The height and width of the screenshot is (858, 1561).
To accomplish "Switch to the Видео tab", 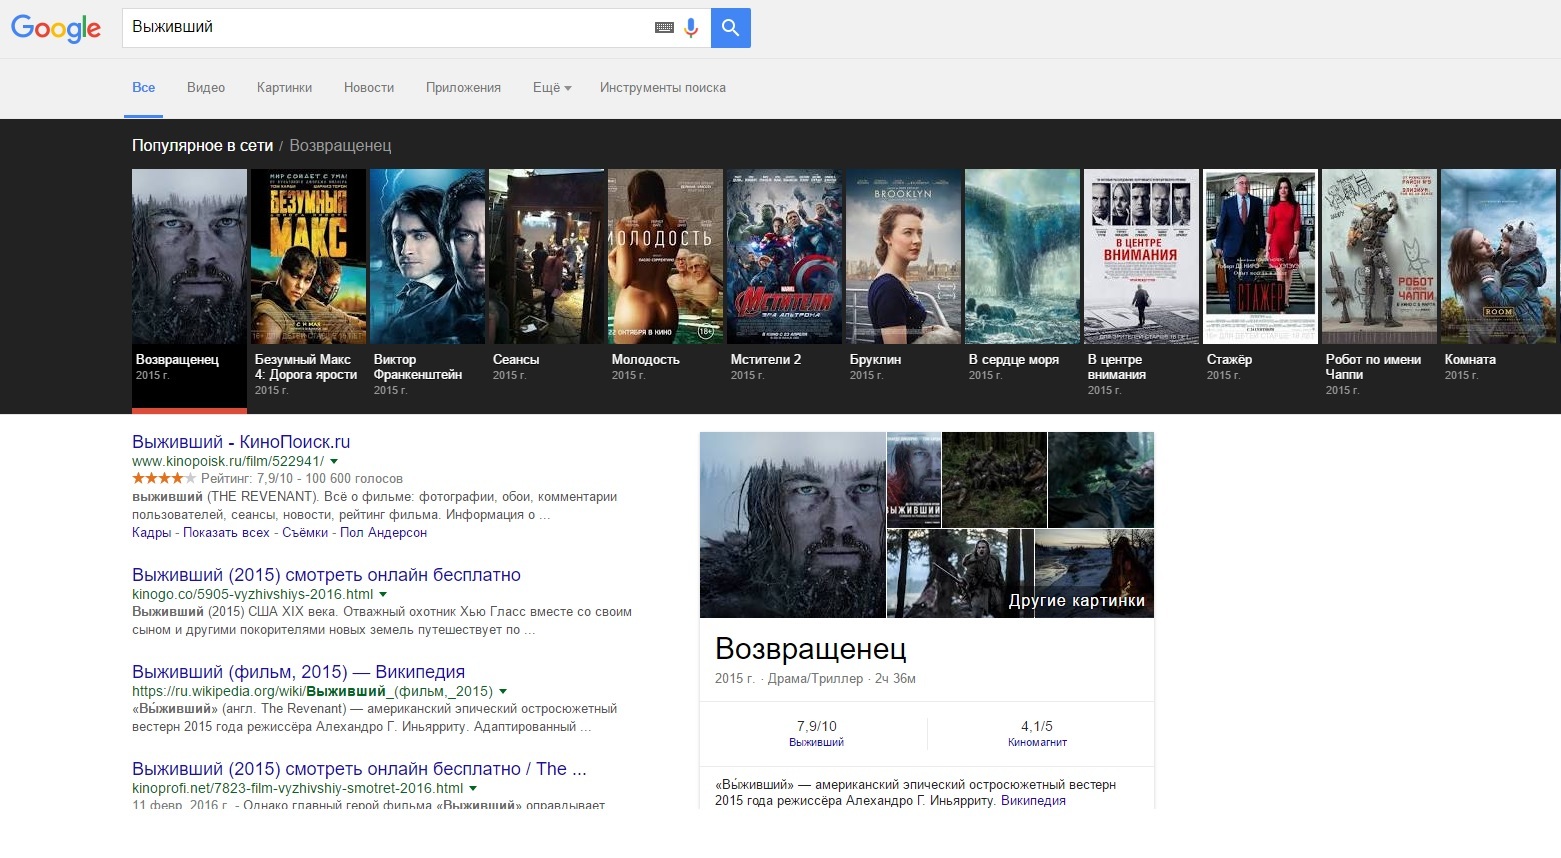I will point(206,88).
